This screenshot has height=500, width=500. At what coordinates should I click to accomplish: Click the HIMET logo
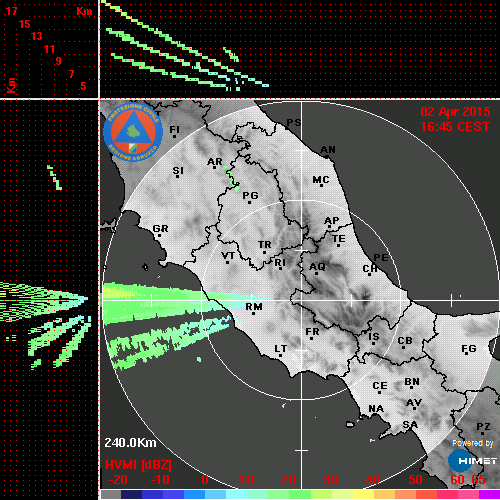[473, 461]
